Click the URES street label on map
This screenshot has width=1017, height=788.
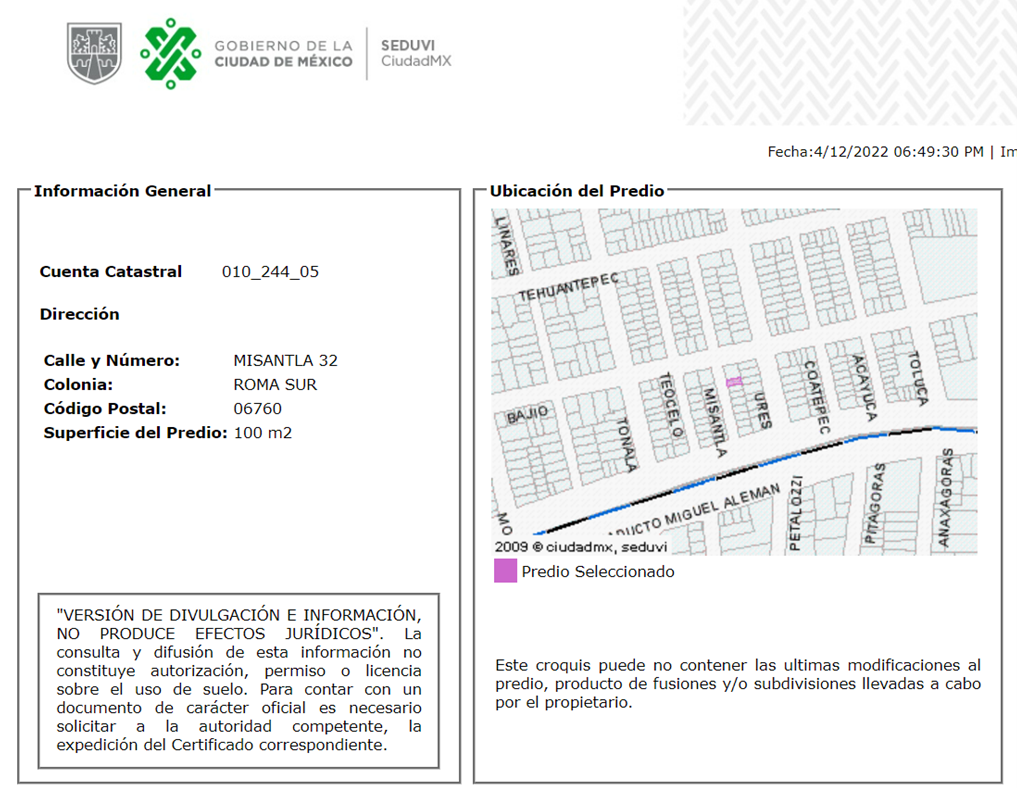(763, 411)
